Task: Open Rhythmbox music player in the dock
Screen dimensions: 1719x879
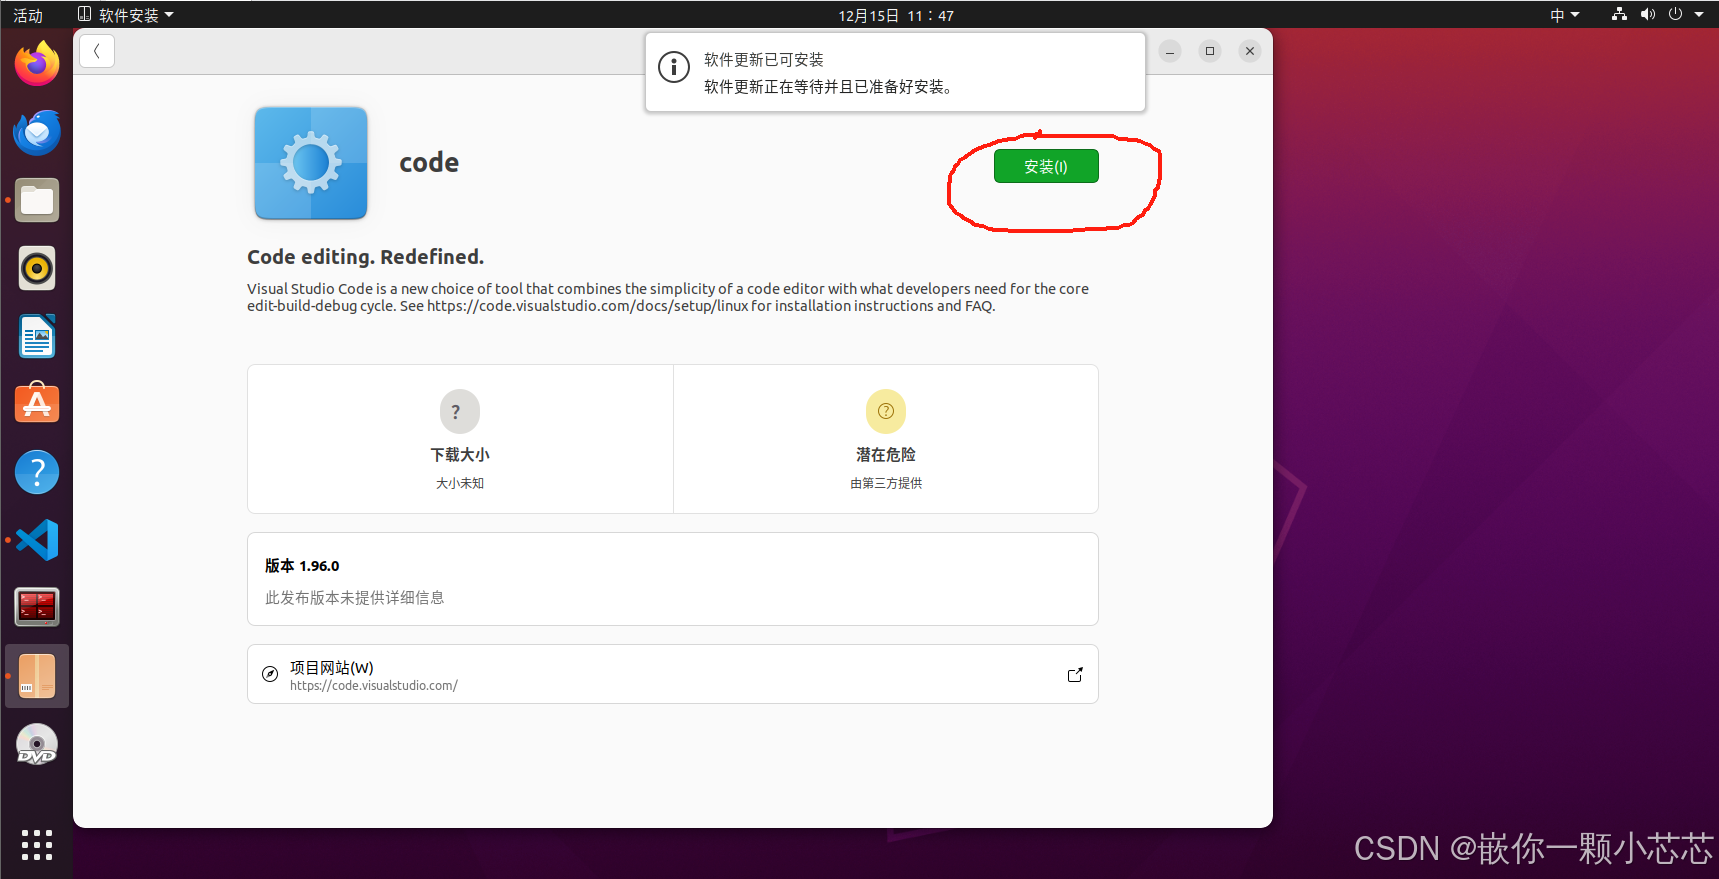Action: click(37, 268)
